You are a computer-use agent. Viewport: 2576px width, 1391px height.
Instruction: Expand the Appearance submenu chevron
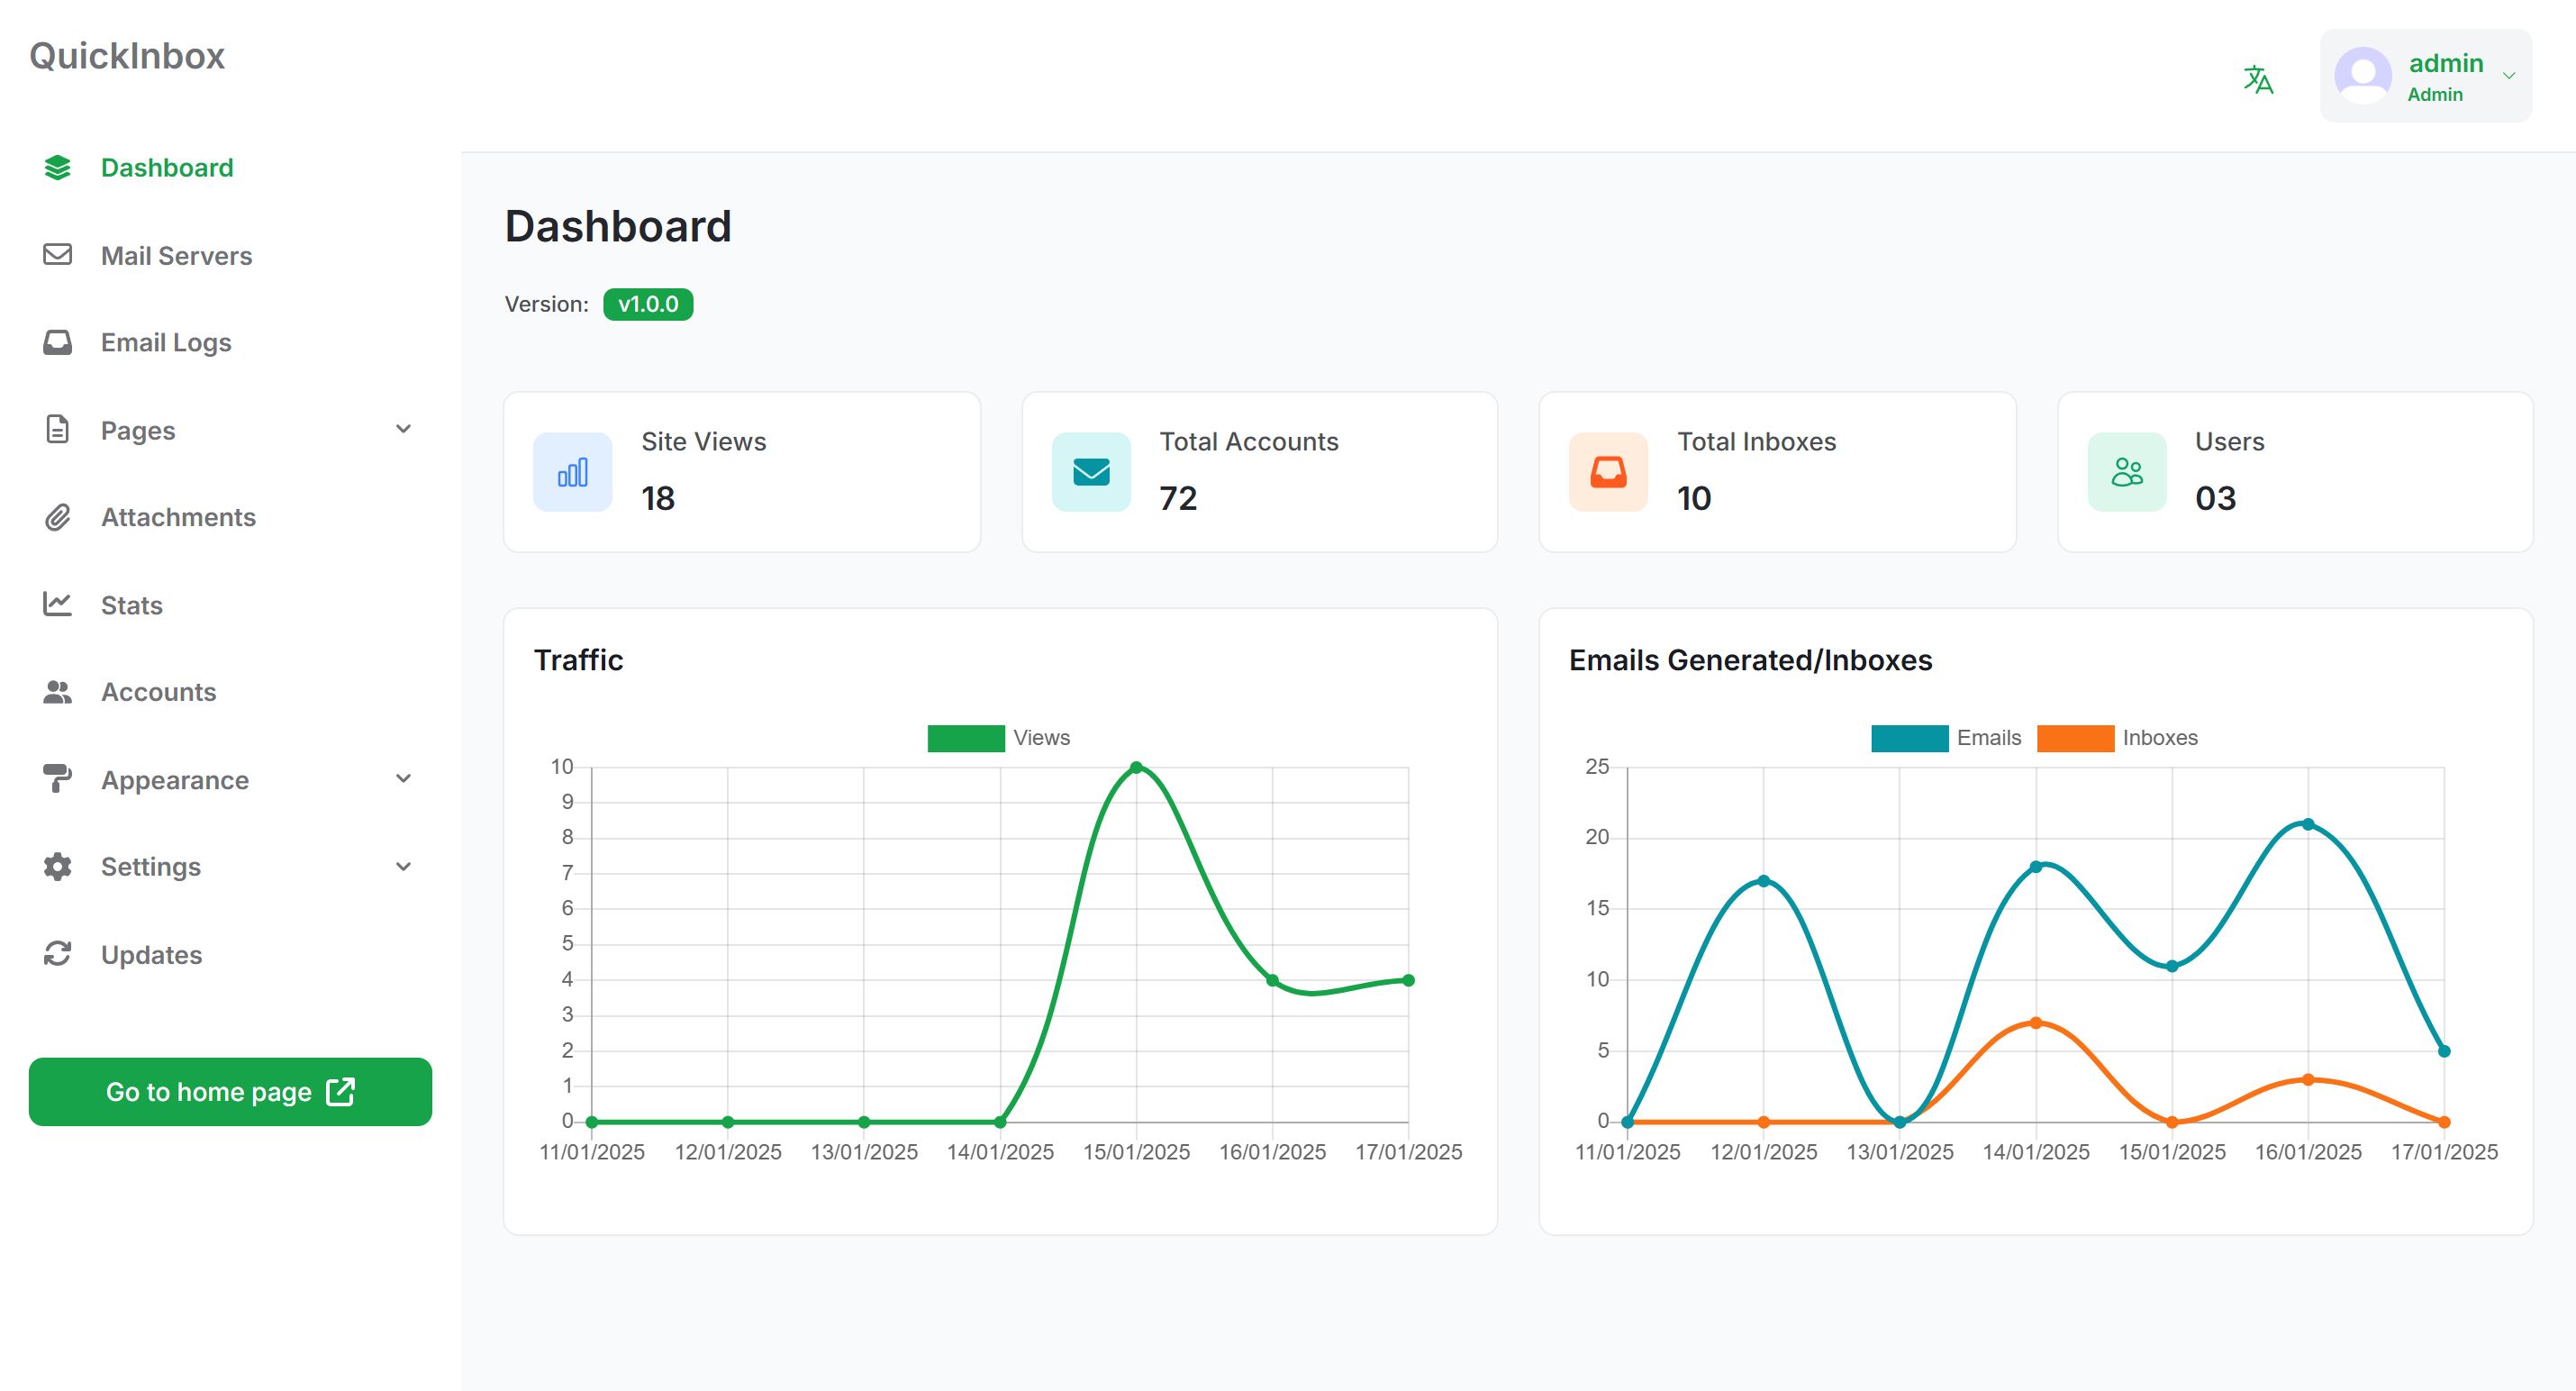(403, 779)
